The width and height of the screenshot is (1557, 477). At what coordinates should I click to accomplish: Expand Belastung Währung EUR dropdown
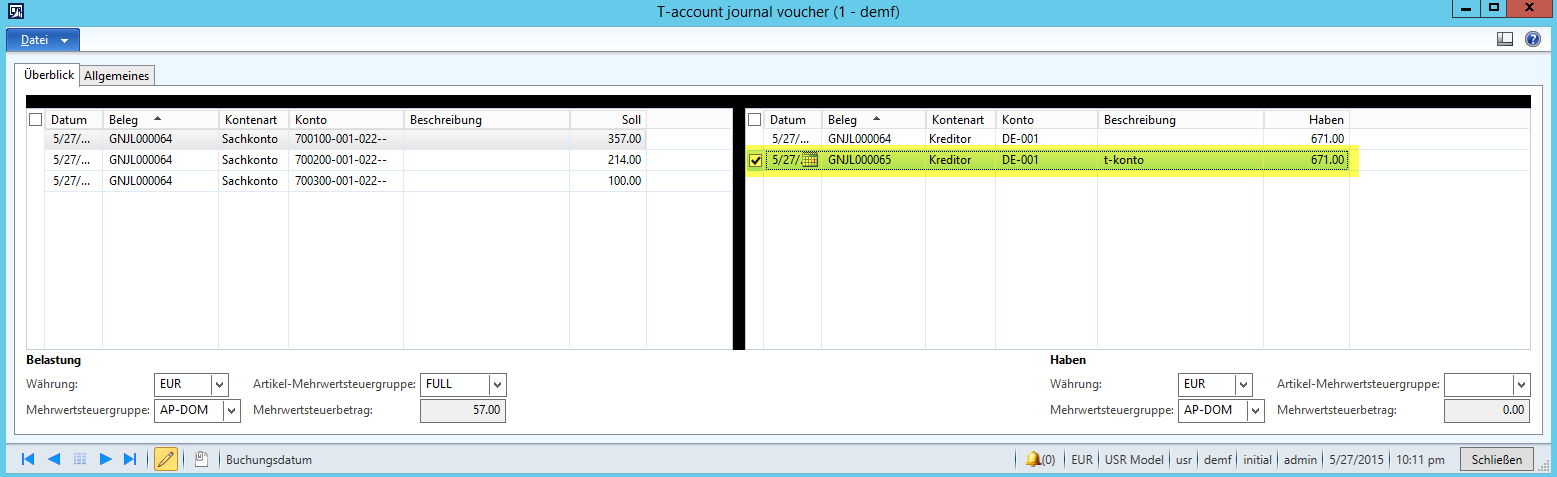(x=220, y=385)
